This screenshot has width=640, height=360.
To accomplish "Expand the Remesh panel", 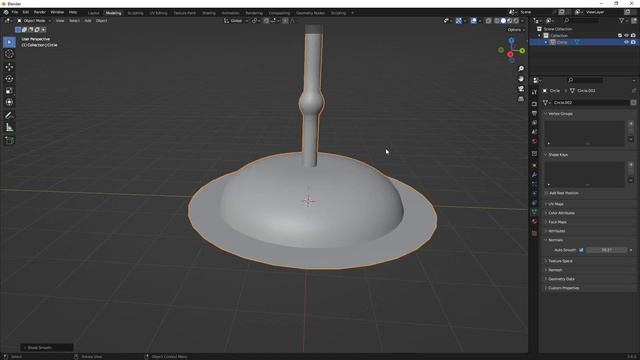I will [x=555, y=270].
